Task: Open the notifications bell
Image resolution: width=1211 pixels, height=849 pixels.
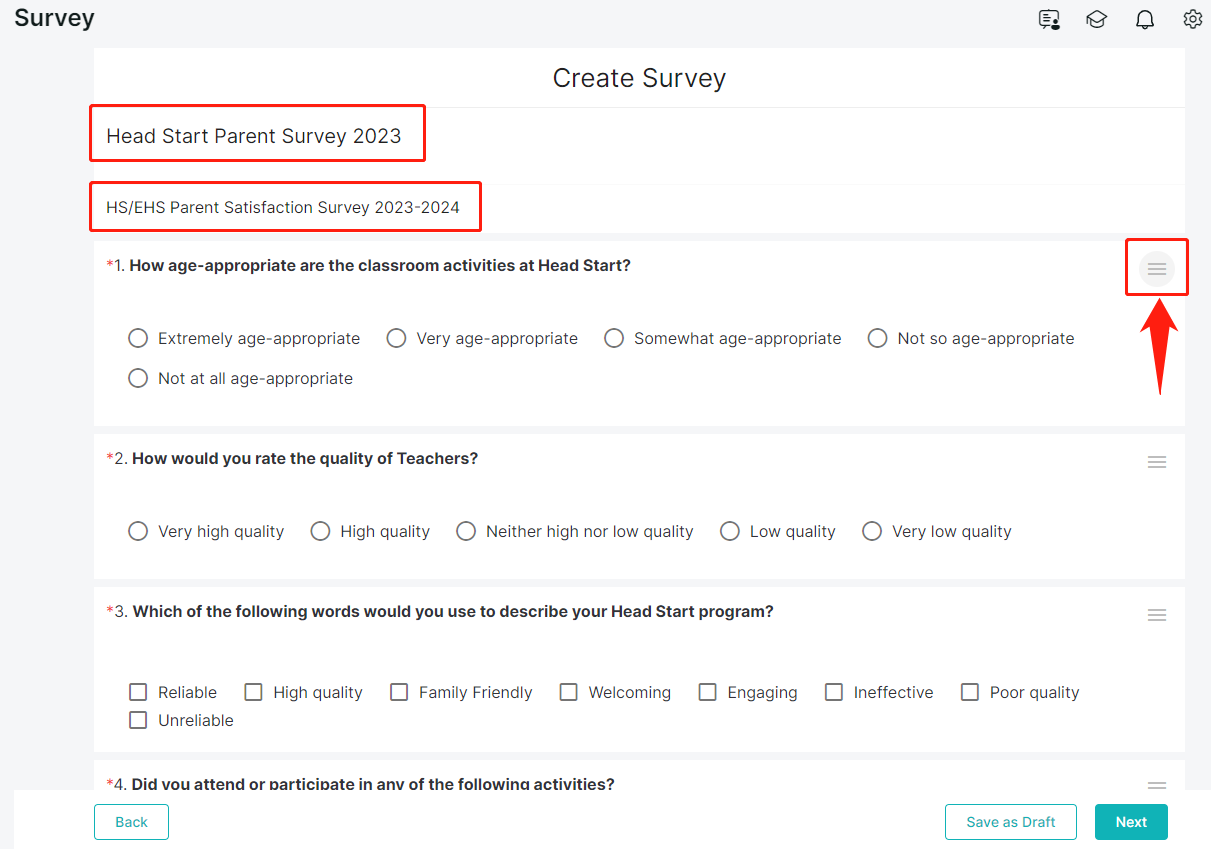Action: pos(1145,19)
